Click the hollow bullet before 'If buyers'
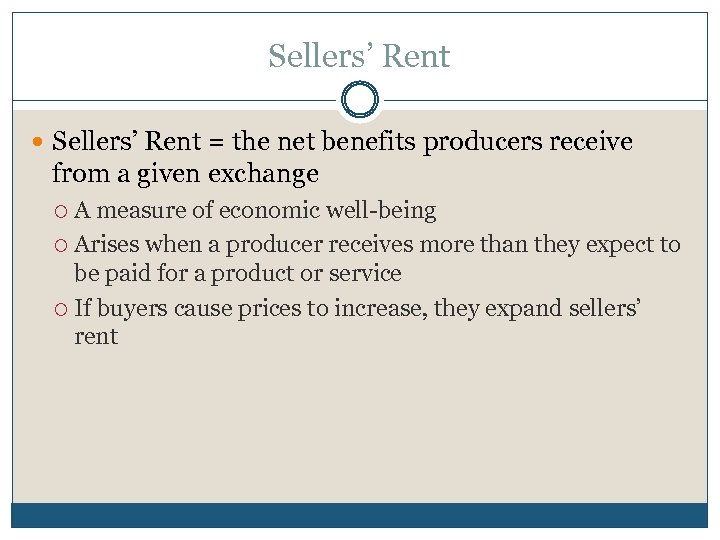The image size is (720, 540). coord(61,309)
